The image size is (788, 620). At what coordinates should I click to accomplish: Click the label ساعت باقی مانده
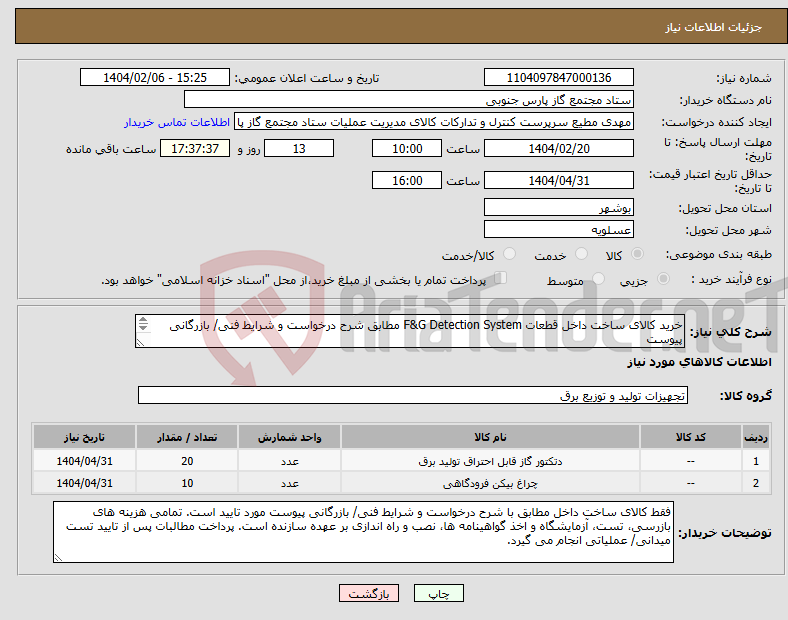111,149
